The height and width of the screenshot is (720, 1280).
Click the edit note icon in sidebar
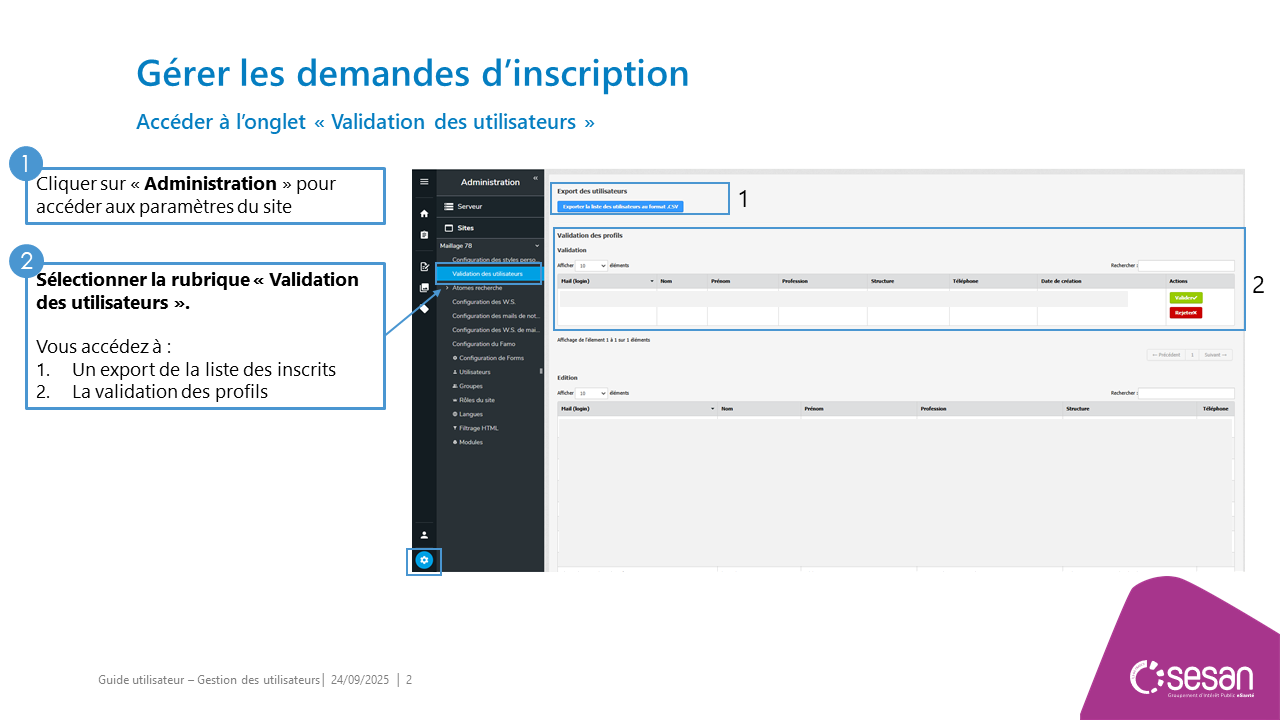tap(424, 267)
